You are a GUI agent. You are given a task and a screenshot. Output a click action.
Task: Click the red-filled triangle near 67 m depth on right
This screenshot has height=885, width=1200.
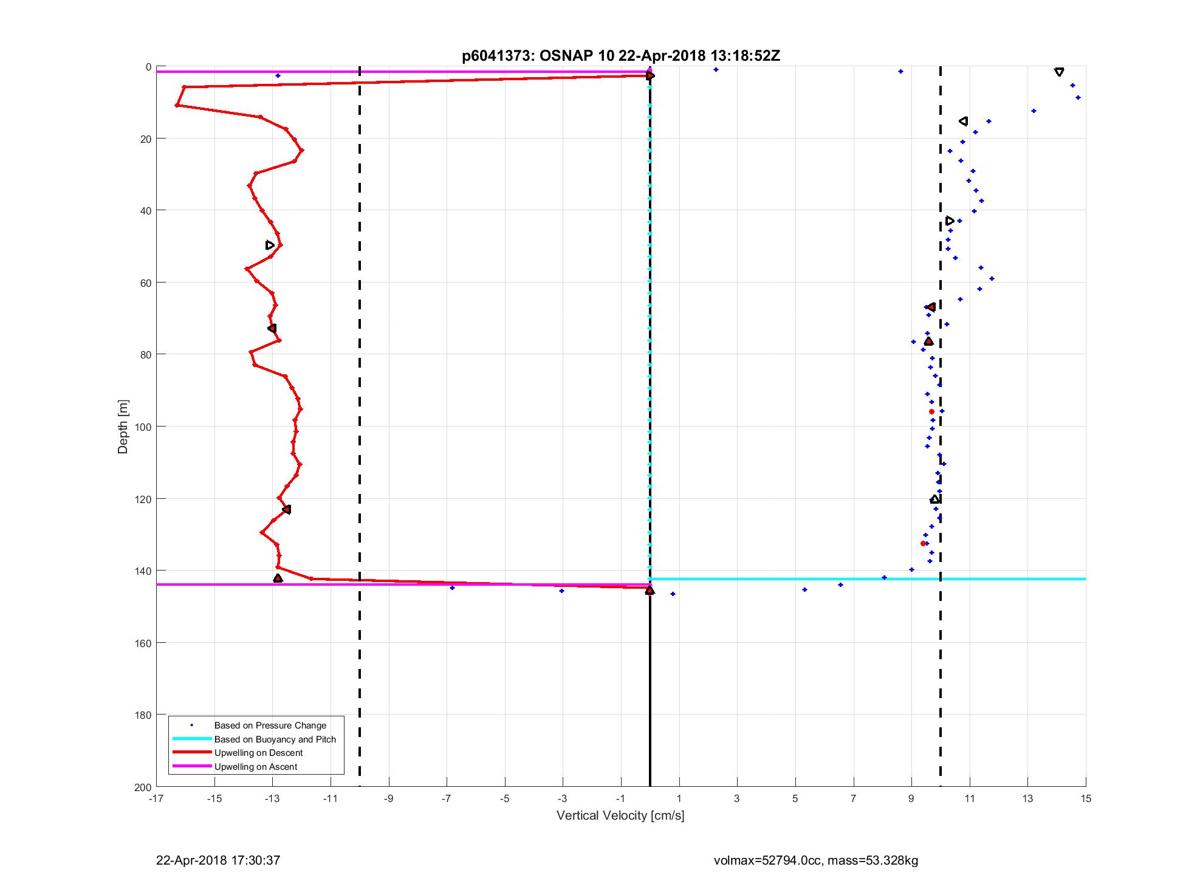click(931, 307)
